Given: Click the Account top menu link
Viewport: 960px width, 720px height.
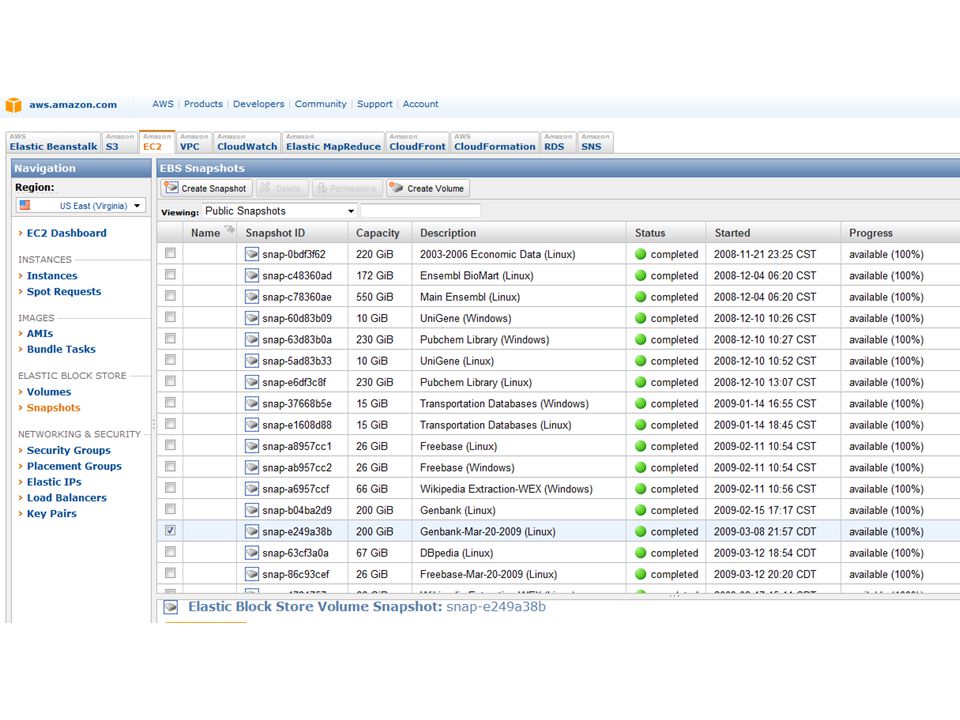Looking at the screenshot, I should pyautogui.click(x=420, y=104).
